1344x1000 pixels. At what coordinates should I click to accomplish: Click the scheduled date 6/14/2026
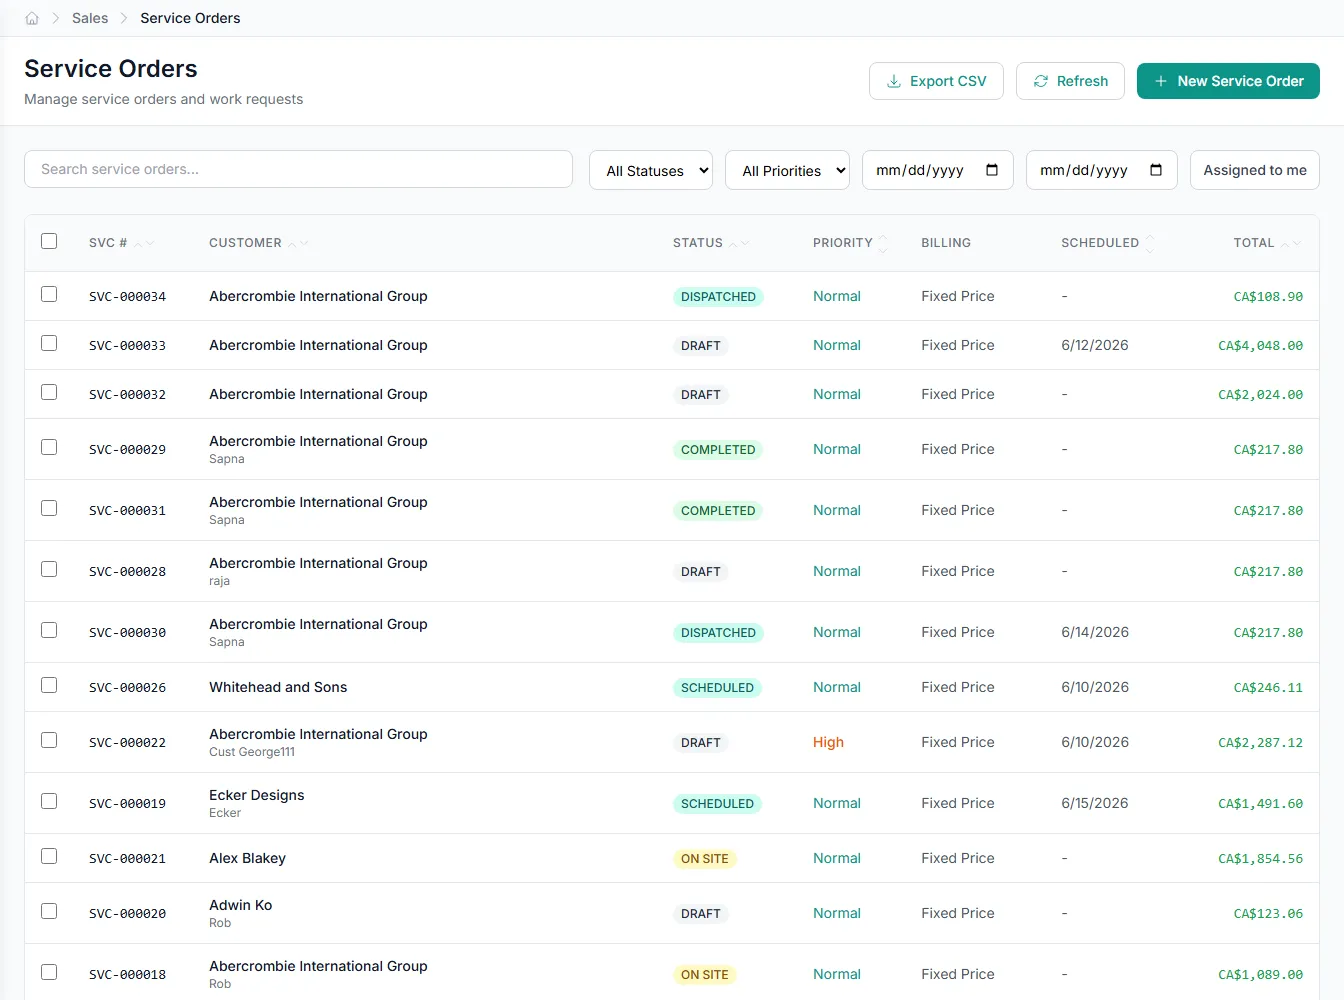point(1095,632)
